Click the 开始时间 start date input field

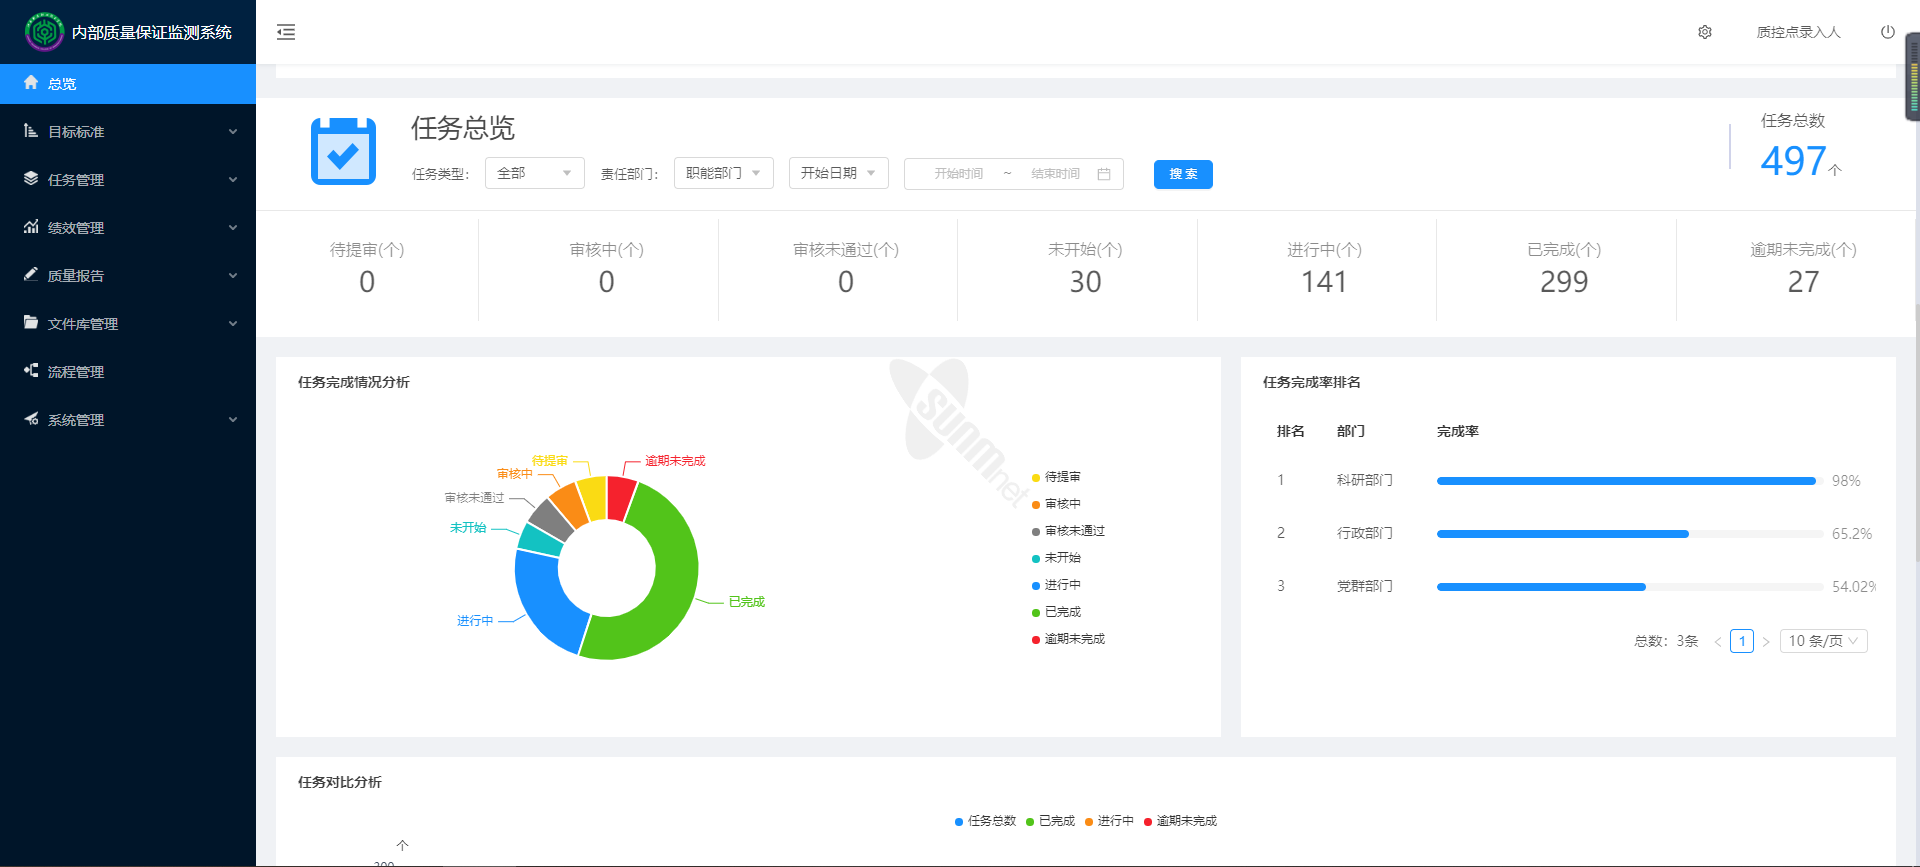pyautogui.click(x=958, y=174)
